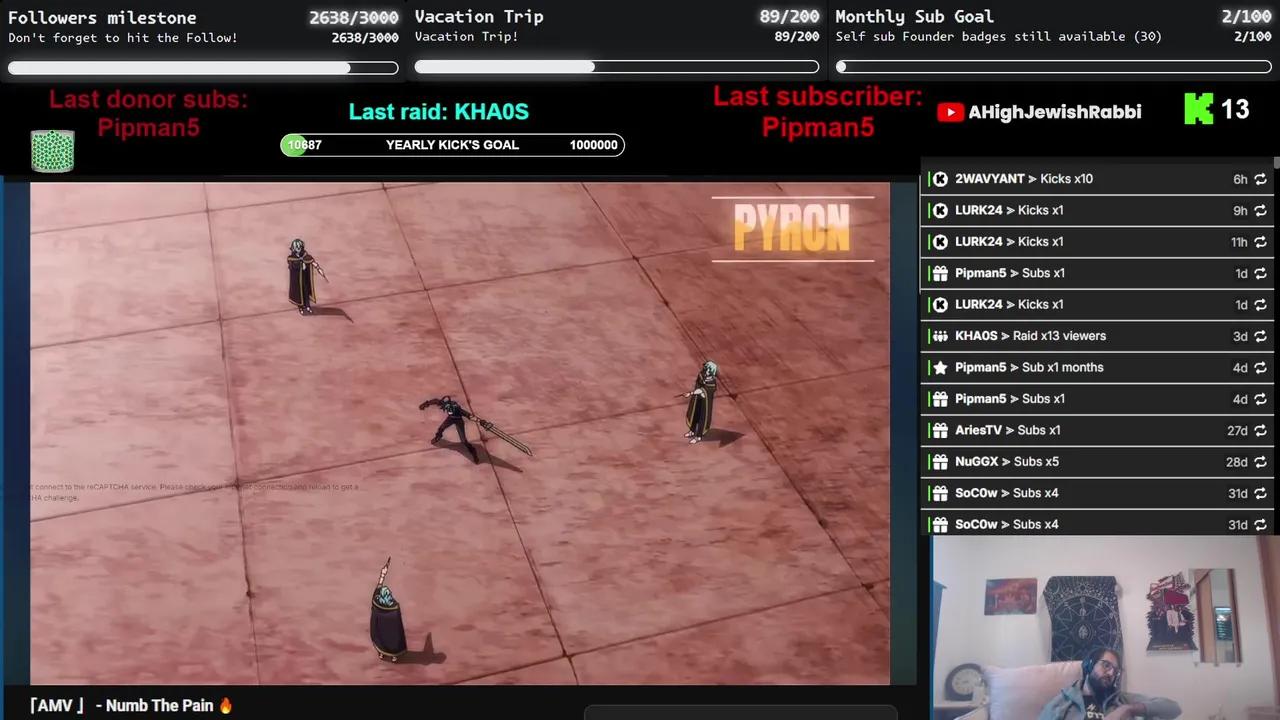
Task: Click the gift icon beside NuGGX
Action: coord(940,462)
